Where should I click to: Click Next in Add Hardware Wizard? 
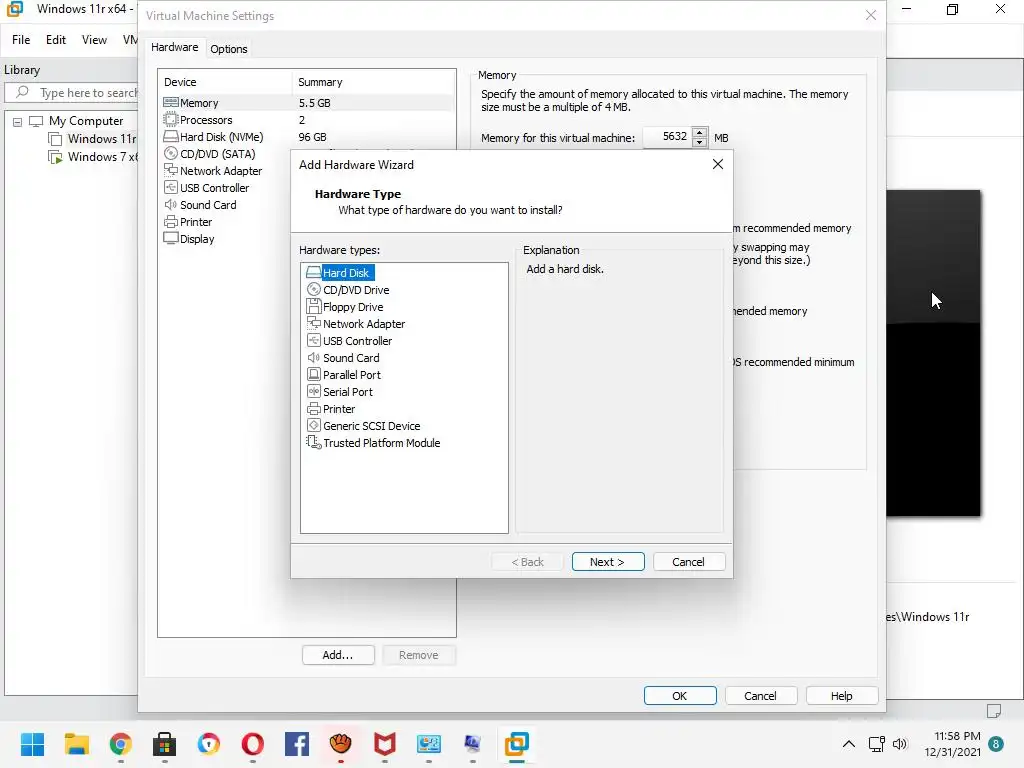[608, 562]
